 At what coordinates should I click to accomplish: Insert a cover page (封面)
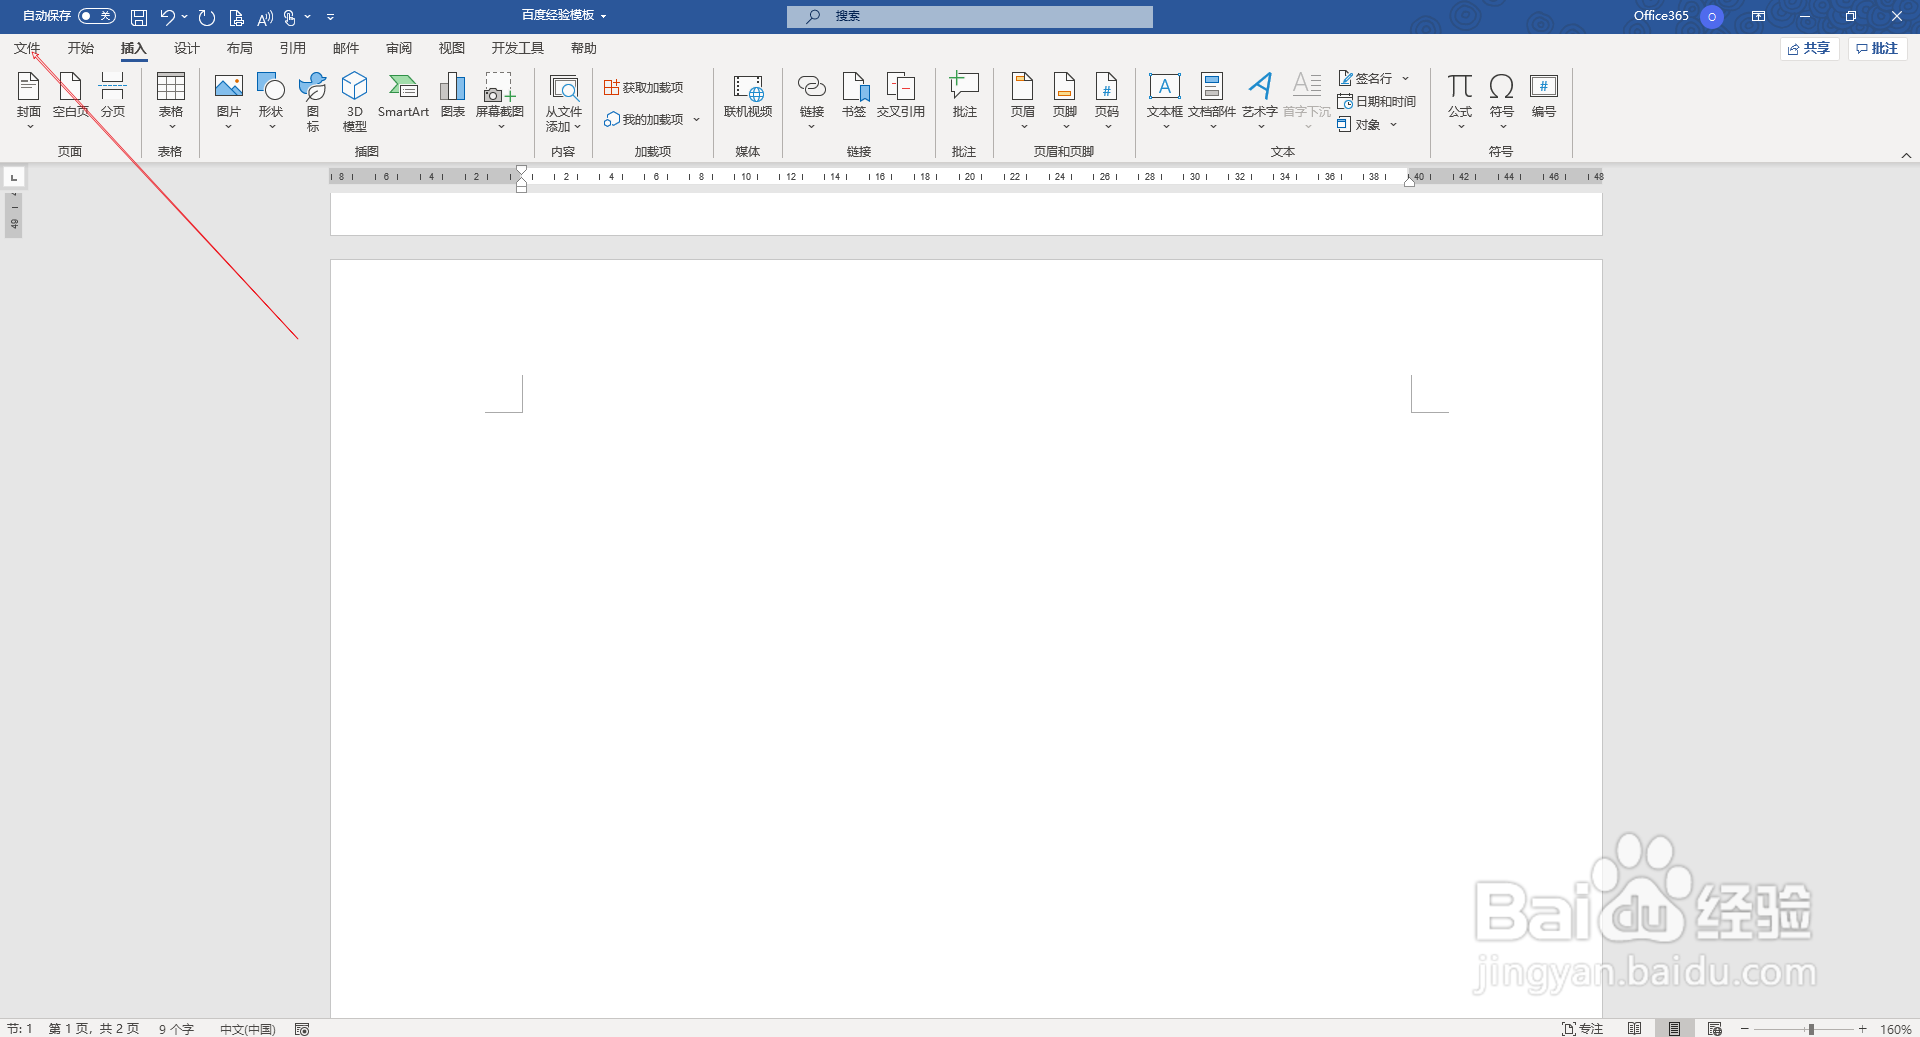29,100
